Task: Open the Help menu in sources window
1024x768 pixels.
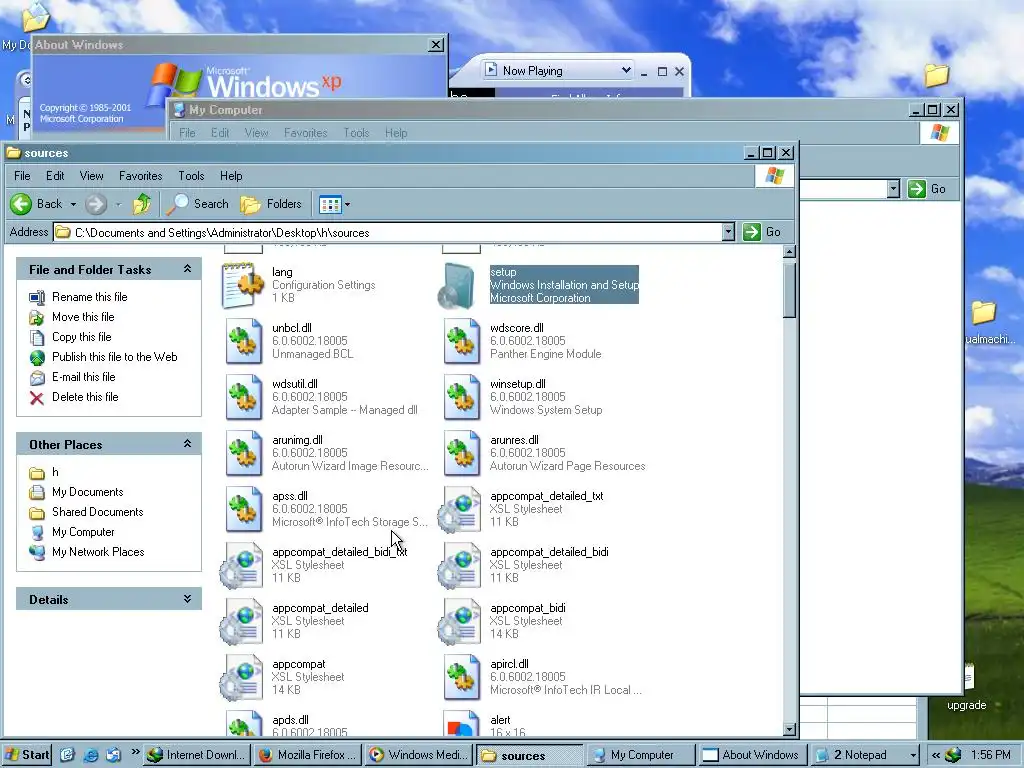Action: pyautogui.click(x=231, y=176)
